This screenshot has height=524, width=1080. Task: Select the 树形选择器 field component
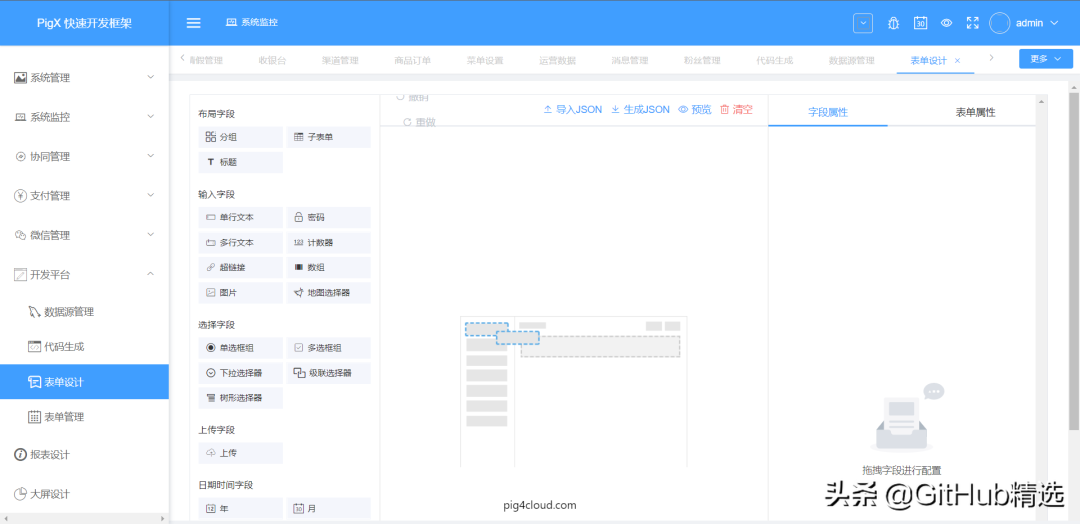(x=240, y=398)
